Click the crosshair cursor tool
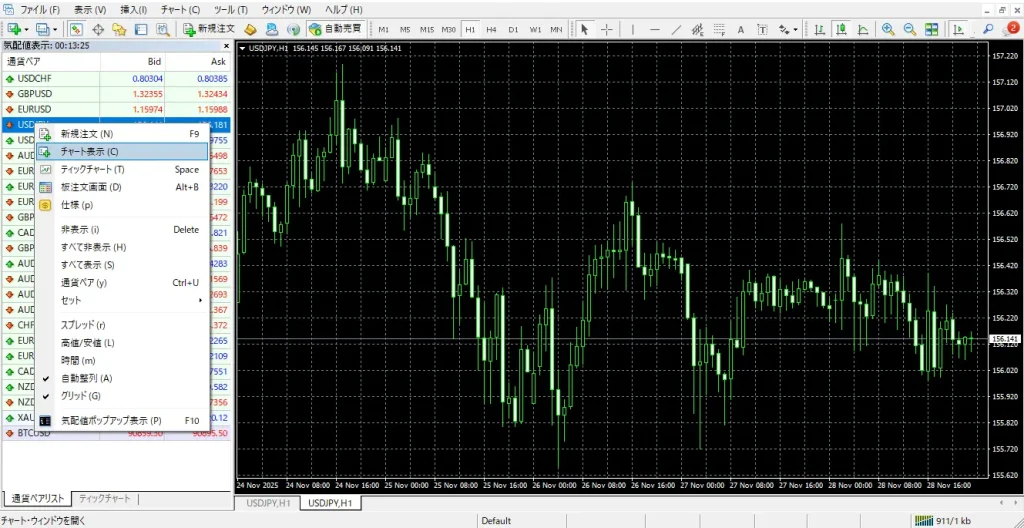Viewport: 1024px width, 528px height. point(607,29)
